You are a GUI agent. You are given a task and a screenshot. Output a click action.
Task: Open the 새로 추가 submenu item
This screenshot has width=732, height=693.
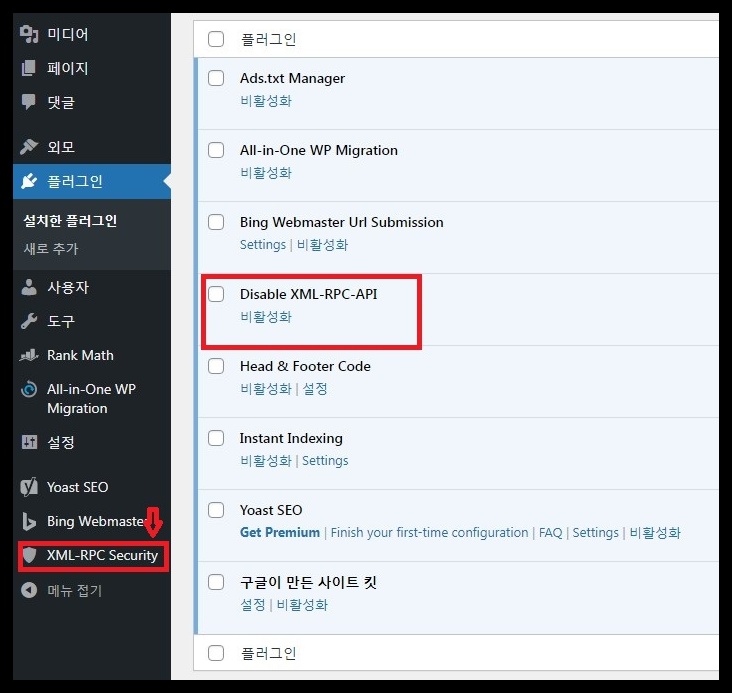click(x=51, y=248)
